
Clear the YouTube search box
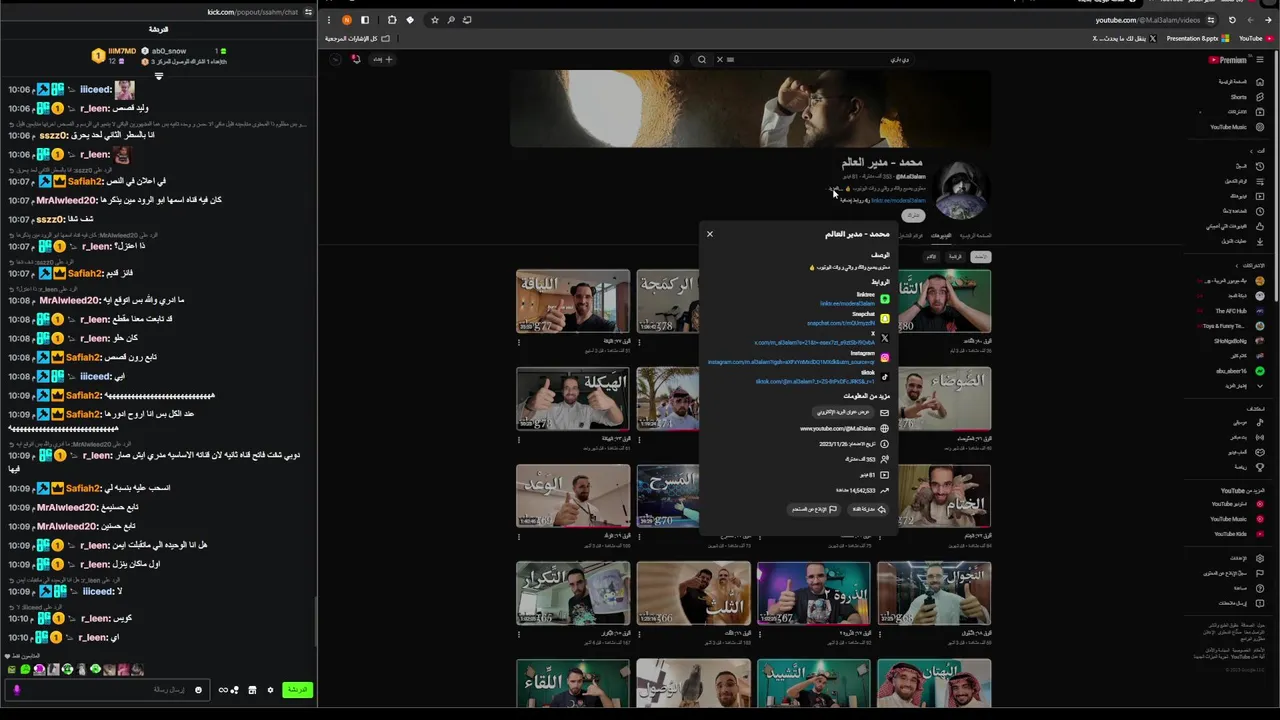click(x=719, y=59)
